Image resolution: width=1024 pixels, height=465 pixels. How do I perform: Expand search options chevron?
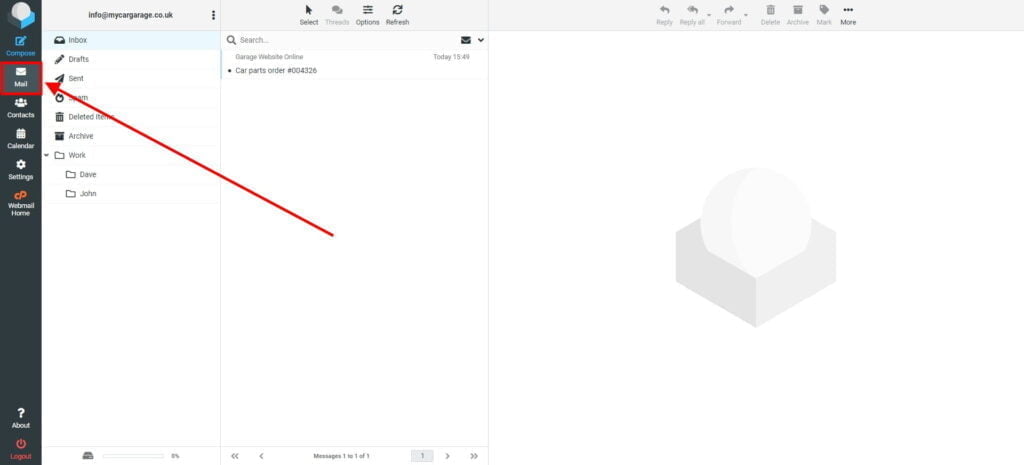[481, 40]
